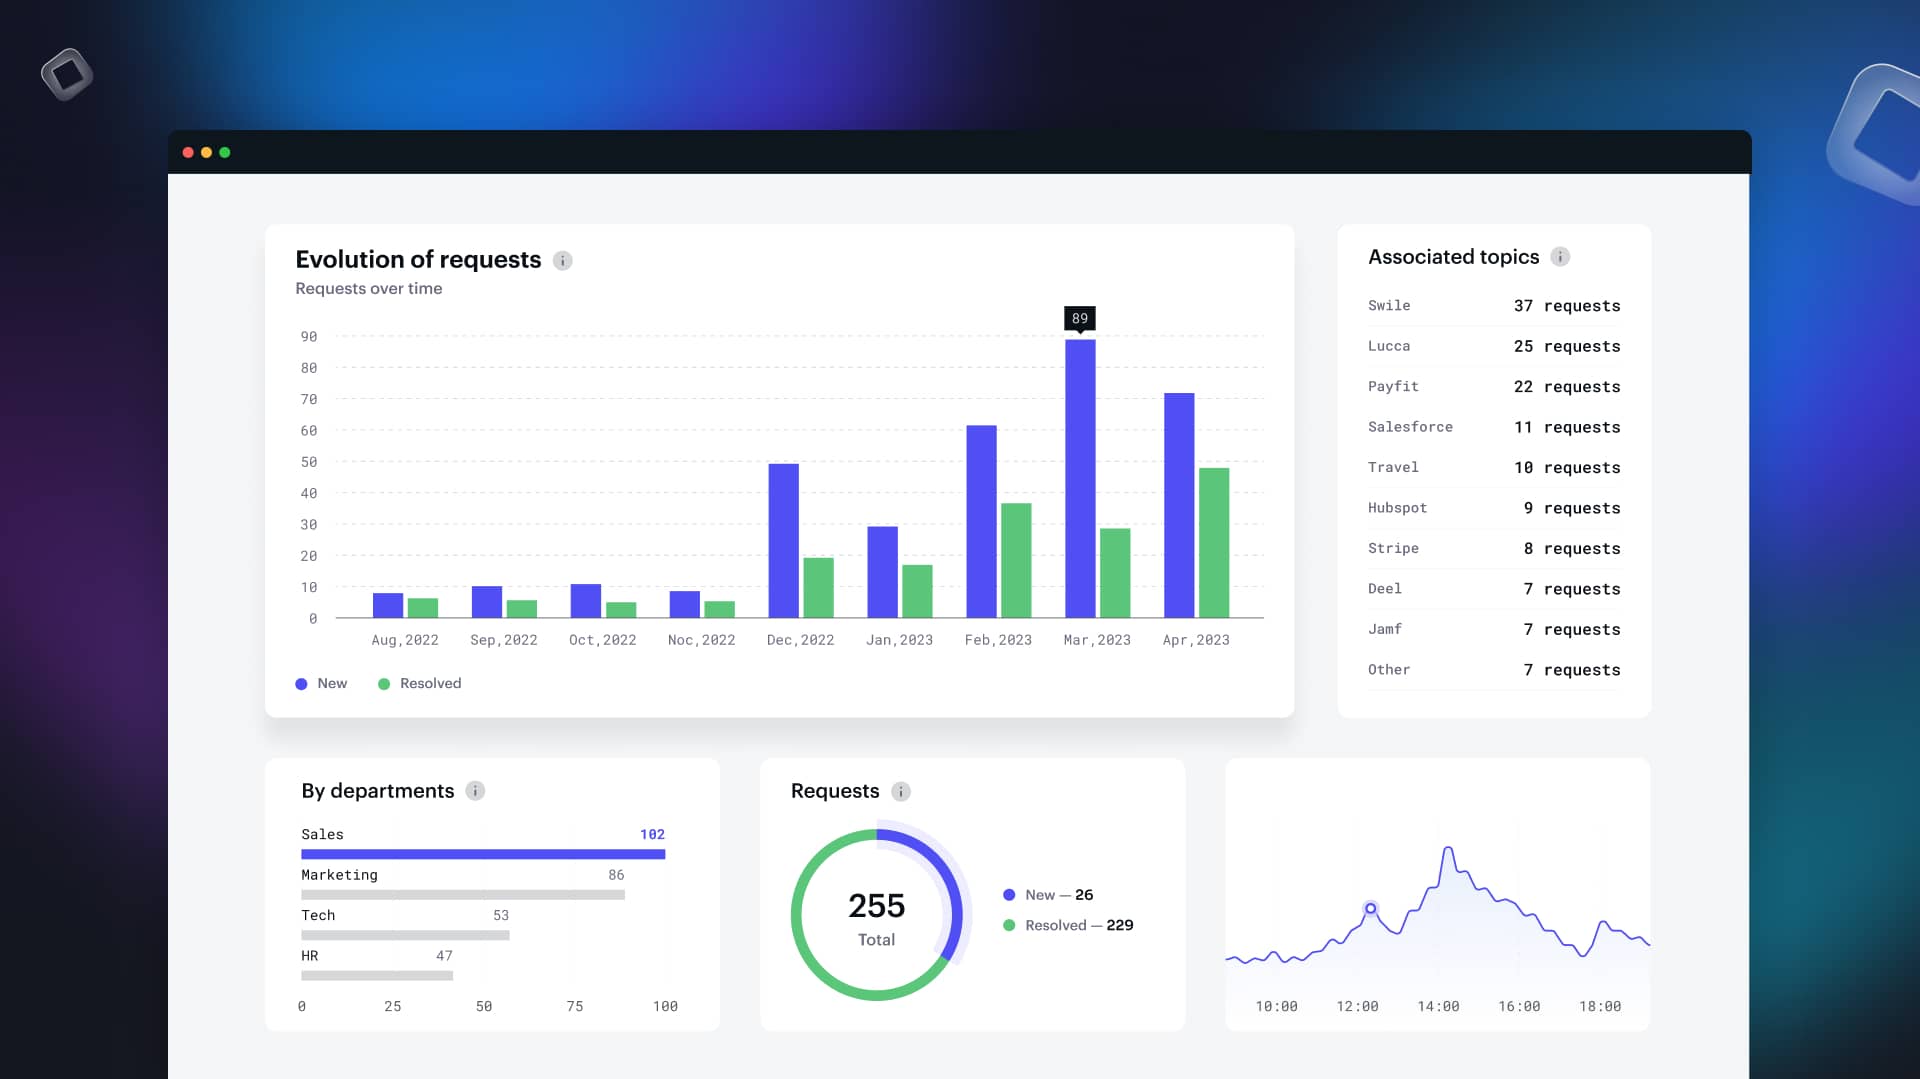Click info icon beside Requests title
The height and width of the screenshot is (1079, 1920).
tap(901, 792)
